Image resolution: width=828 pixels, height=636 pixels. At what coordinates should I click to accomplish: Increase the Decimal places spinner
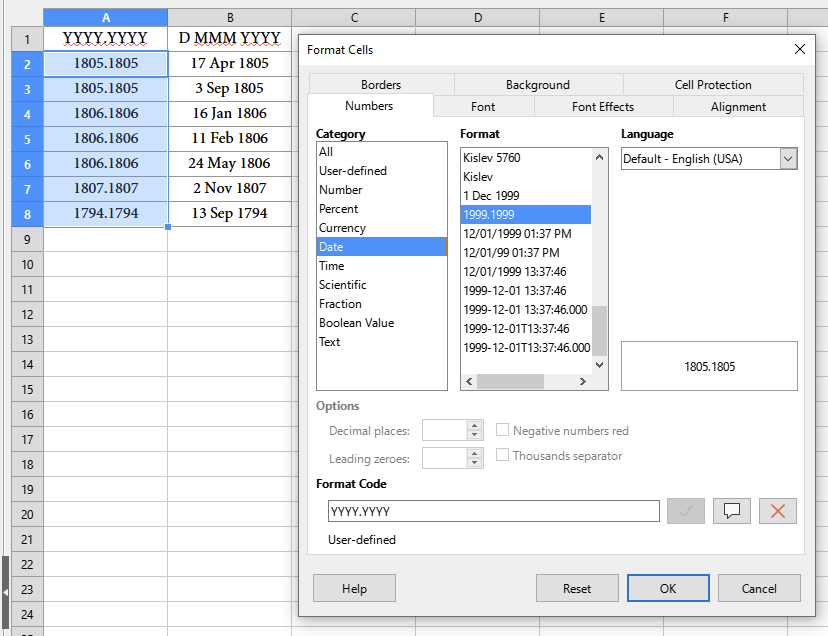pyautogui.click(x=475, y=425)
